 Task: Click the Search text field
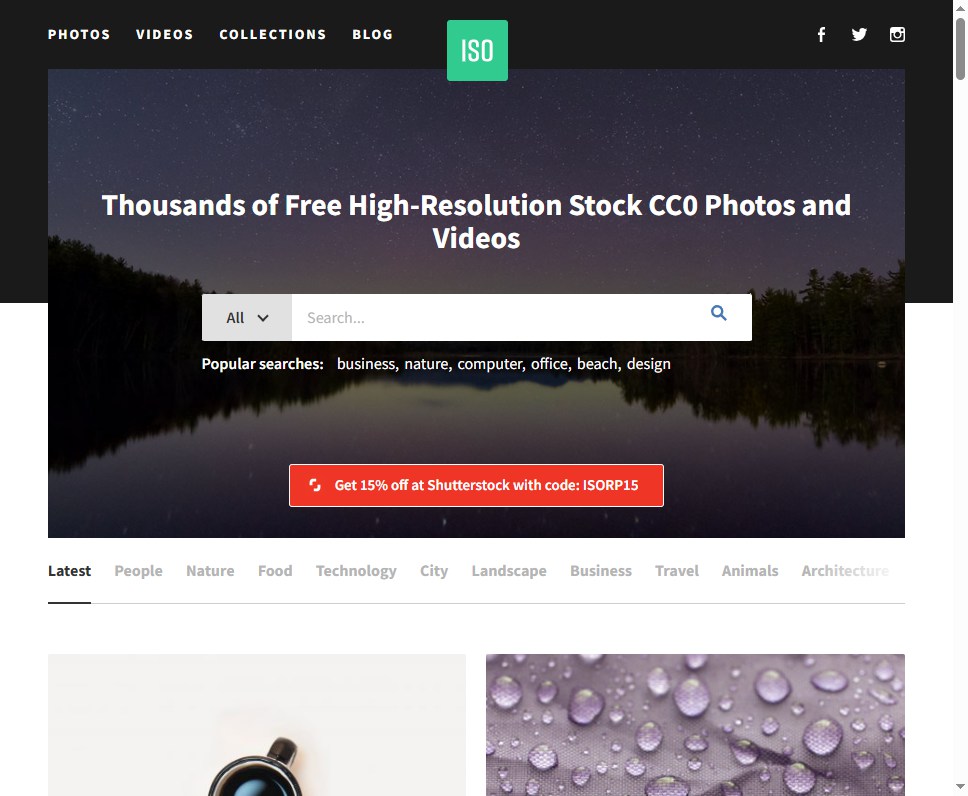pyautogui.click(x=498, y=317)
